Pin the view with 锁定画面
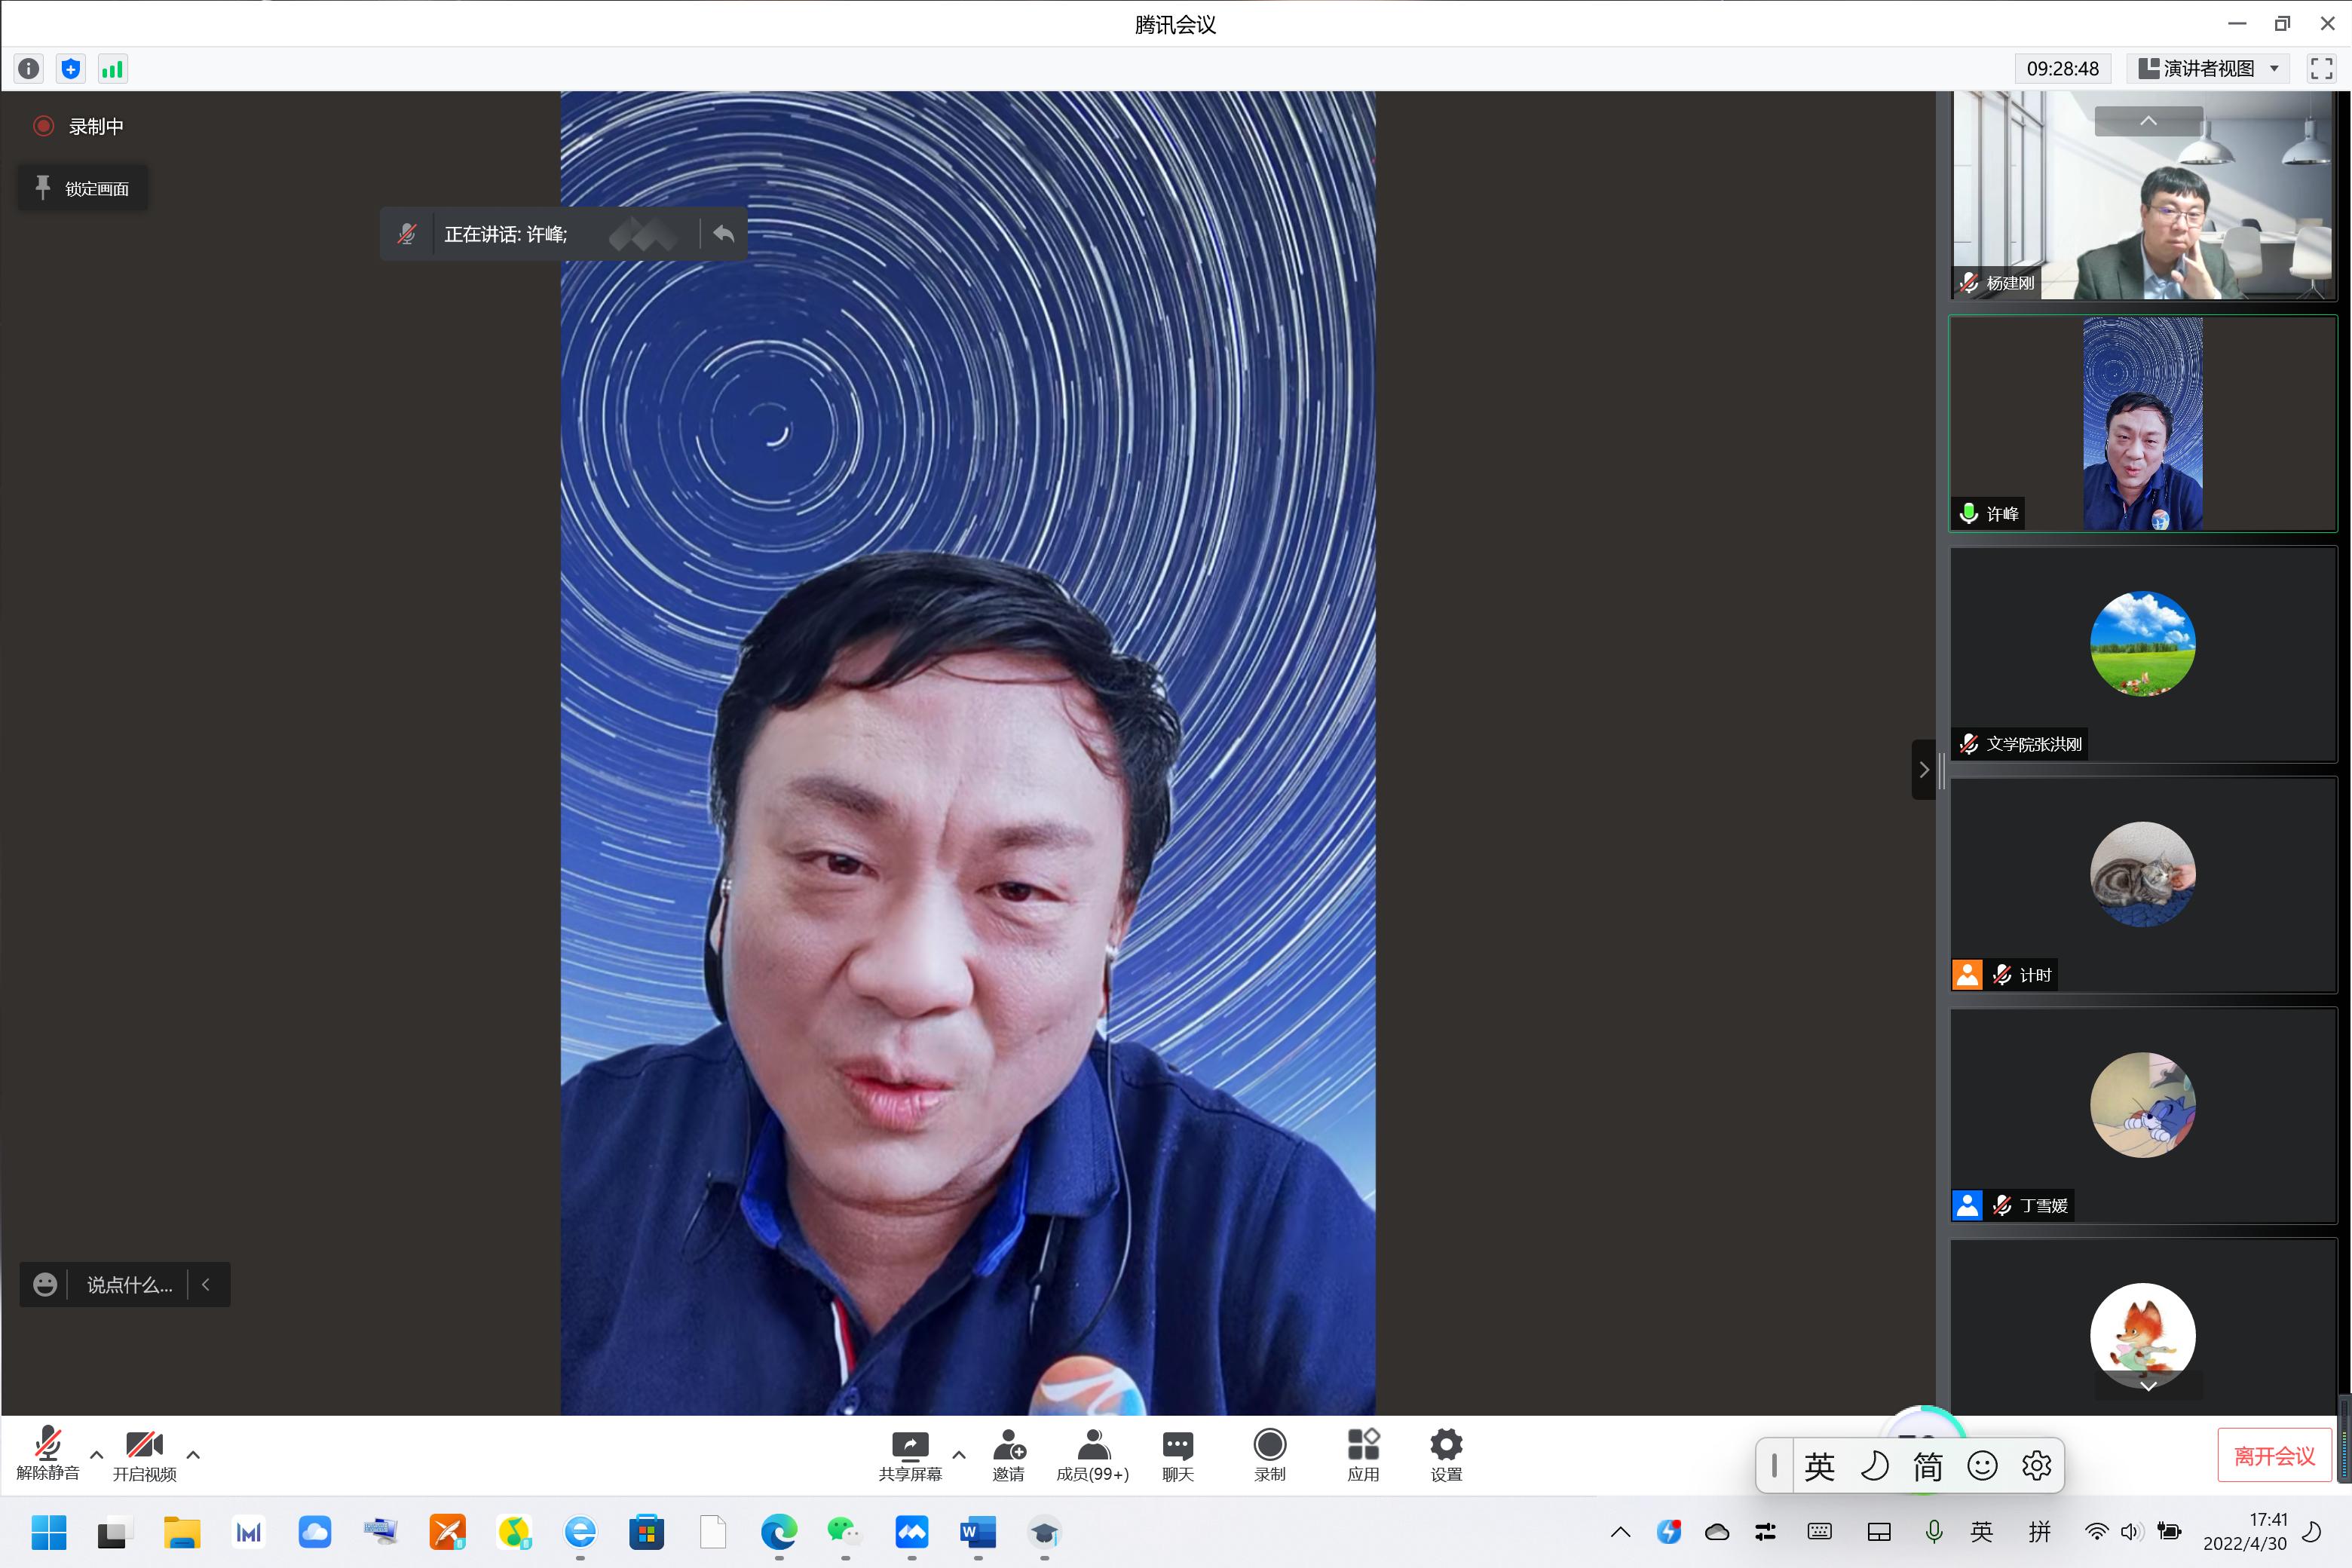The image size is (2352, 1568). [83, 188]
